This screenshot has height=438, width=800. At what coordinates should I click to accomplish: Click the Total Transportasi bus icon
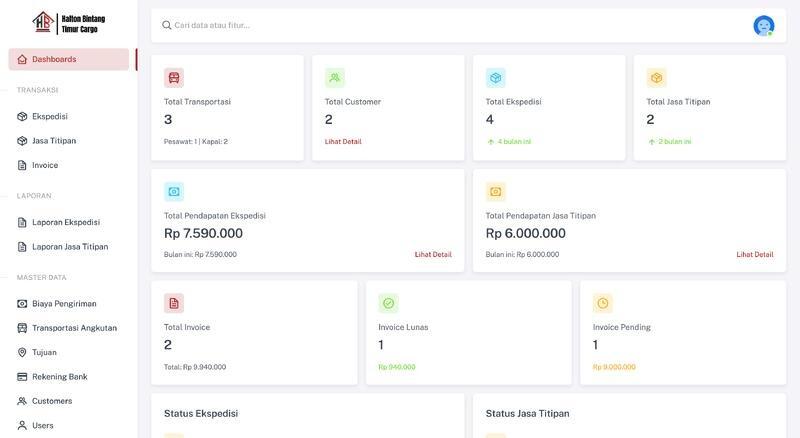[174, 78]
